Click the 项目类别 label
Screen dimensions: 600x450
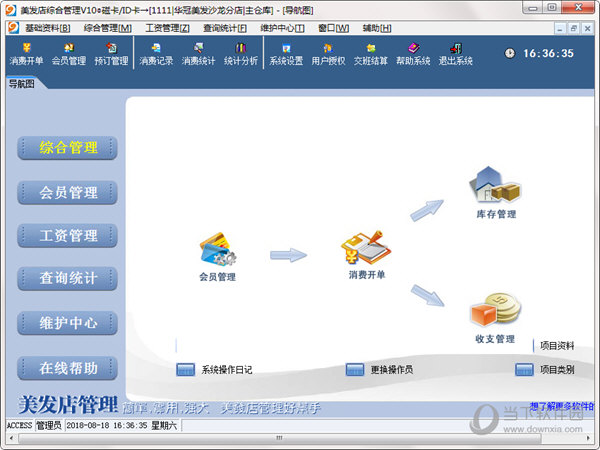(557, 370)
